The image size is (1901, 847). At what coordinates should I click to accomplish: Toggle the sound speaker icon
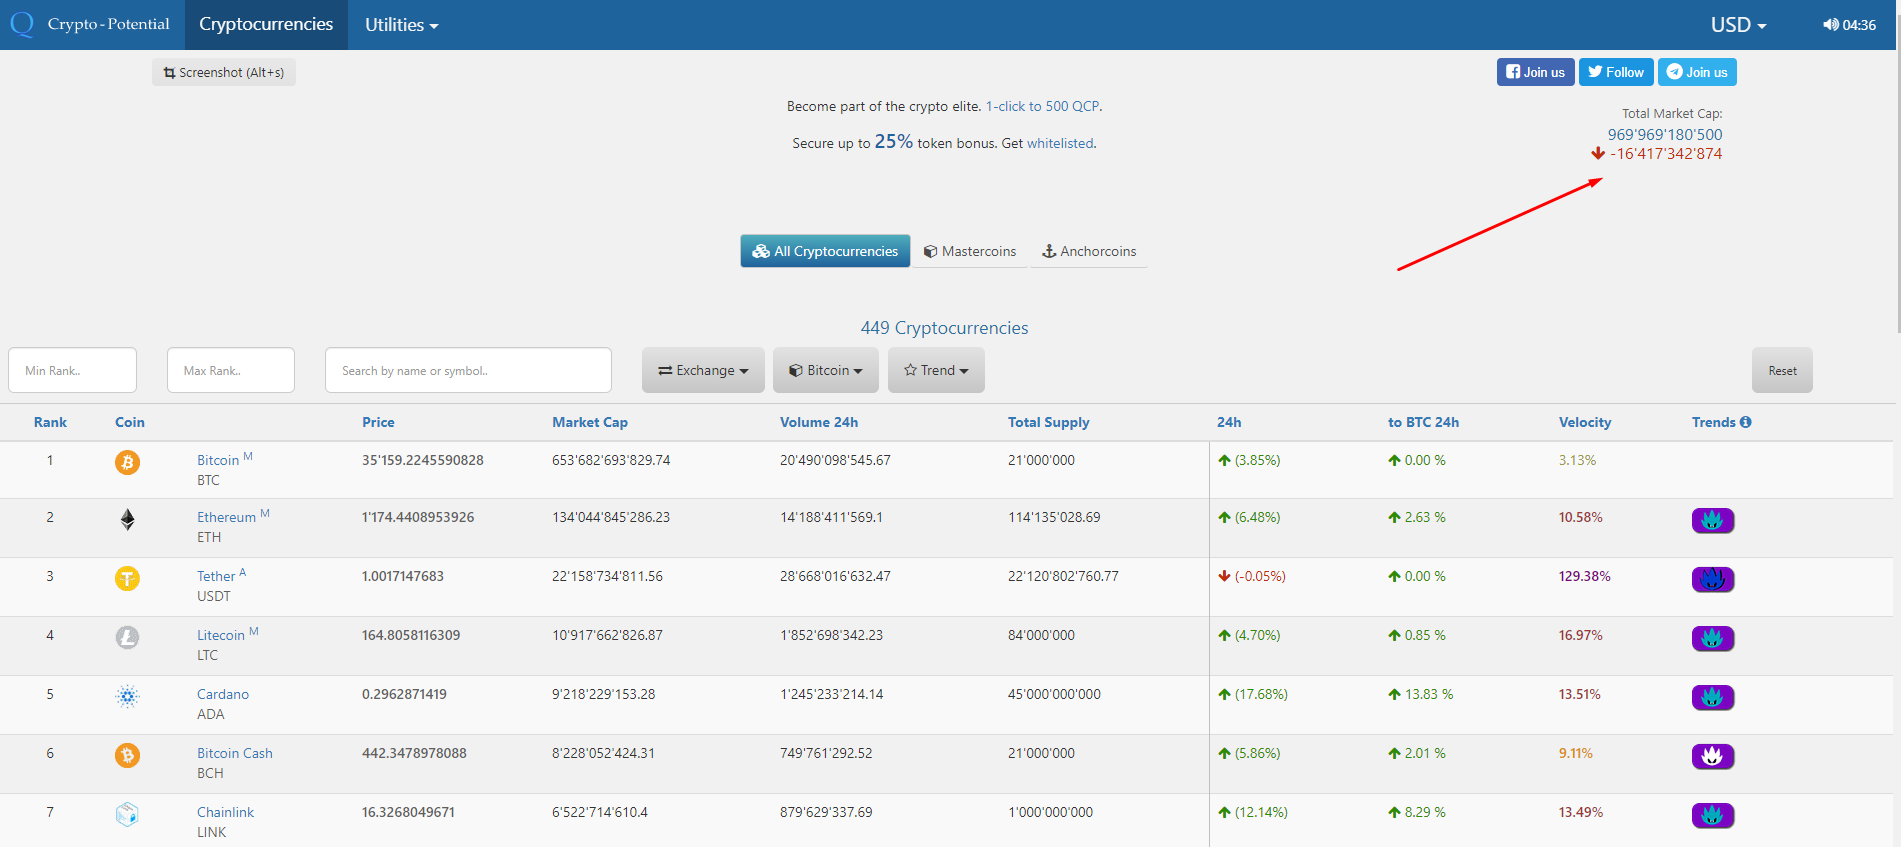1830,25
